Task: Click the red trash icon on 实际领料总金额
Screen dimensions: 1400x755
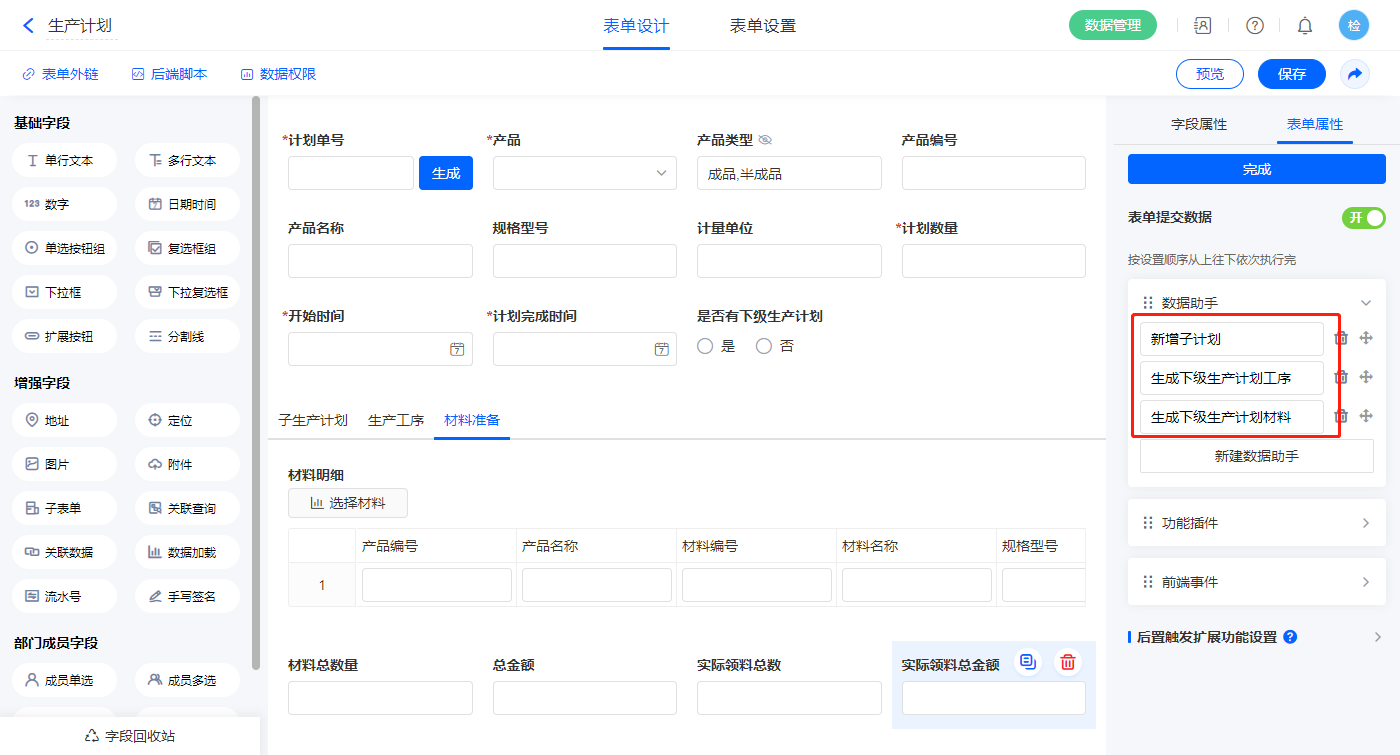Action: [1068, 662]
